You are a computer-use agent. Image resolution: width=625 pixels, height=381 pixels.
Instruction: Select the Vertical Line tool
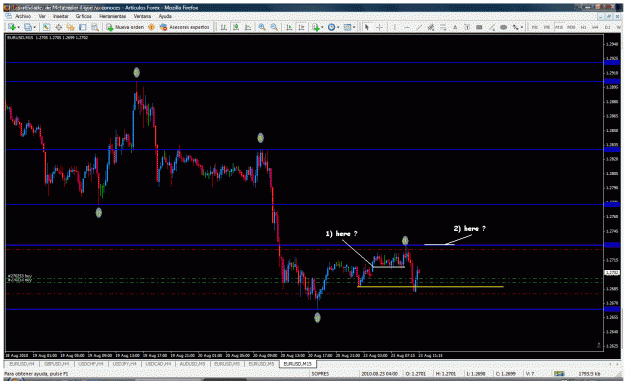coord(395,27)
